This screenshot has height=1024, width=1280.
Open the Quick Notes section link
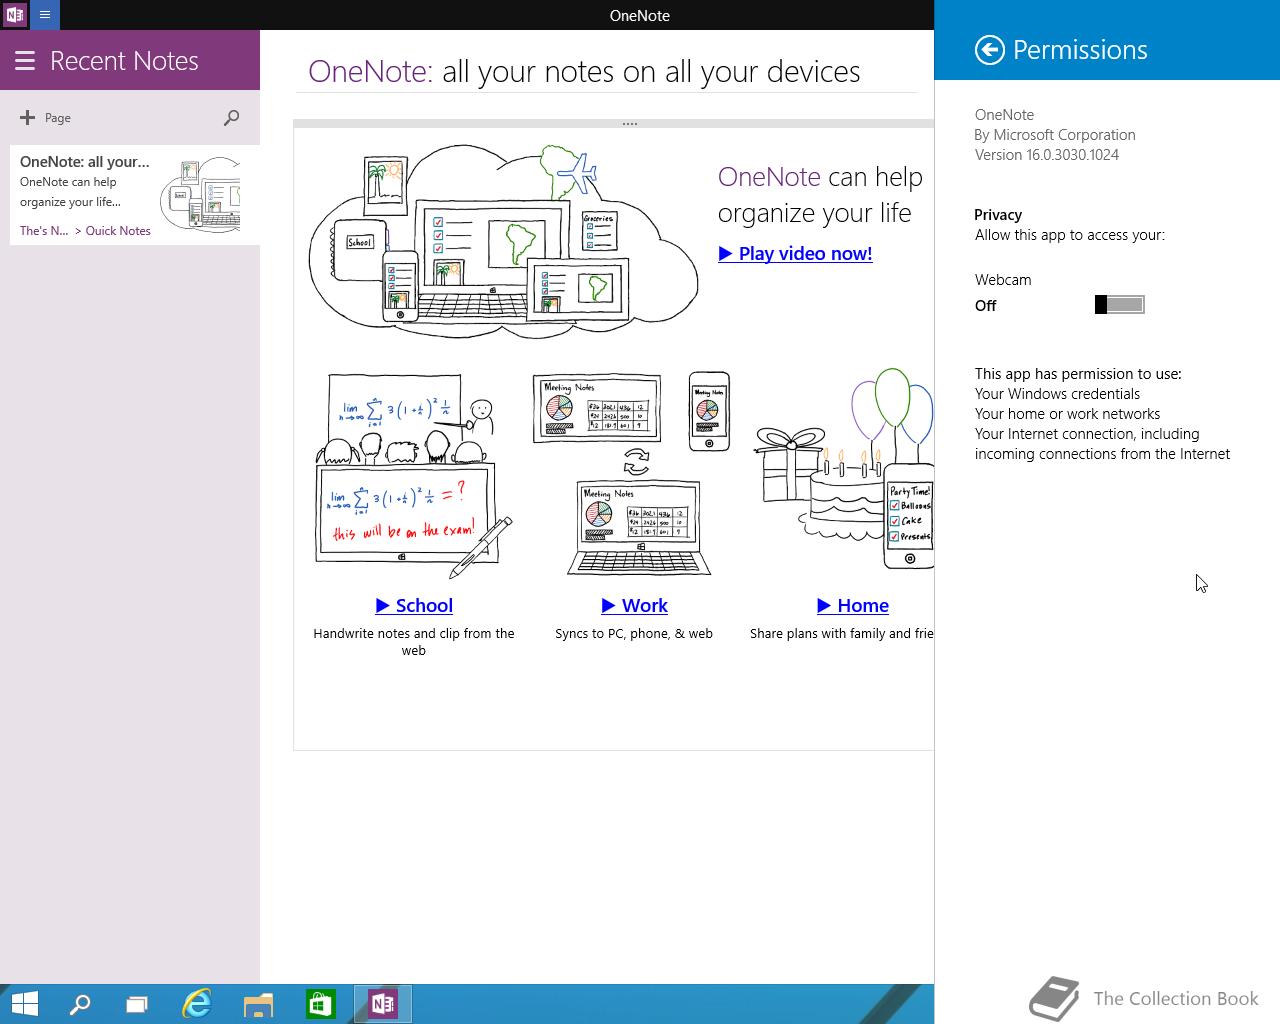pyautogui.click(x=118, y=231)
